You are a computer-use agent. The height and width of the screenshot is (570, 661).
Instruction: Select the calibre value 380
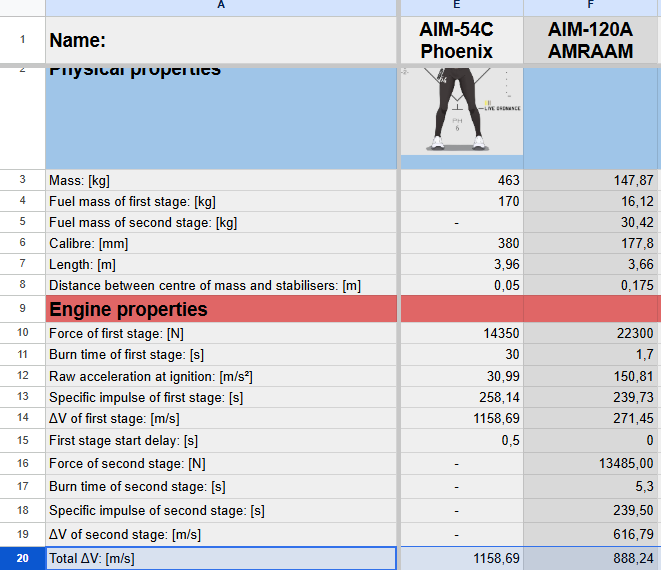coord(462,243)
